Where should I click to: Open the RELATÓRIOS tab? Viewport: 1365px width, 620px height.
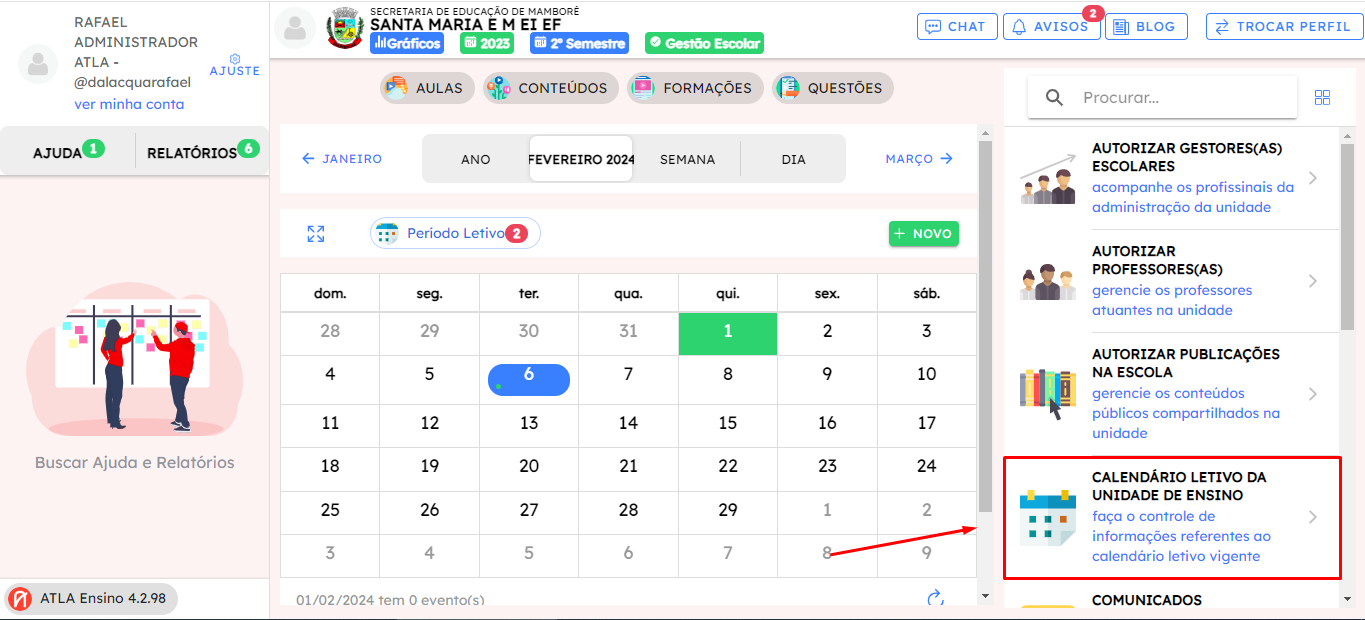(x=203, y=152)
